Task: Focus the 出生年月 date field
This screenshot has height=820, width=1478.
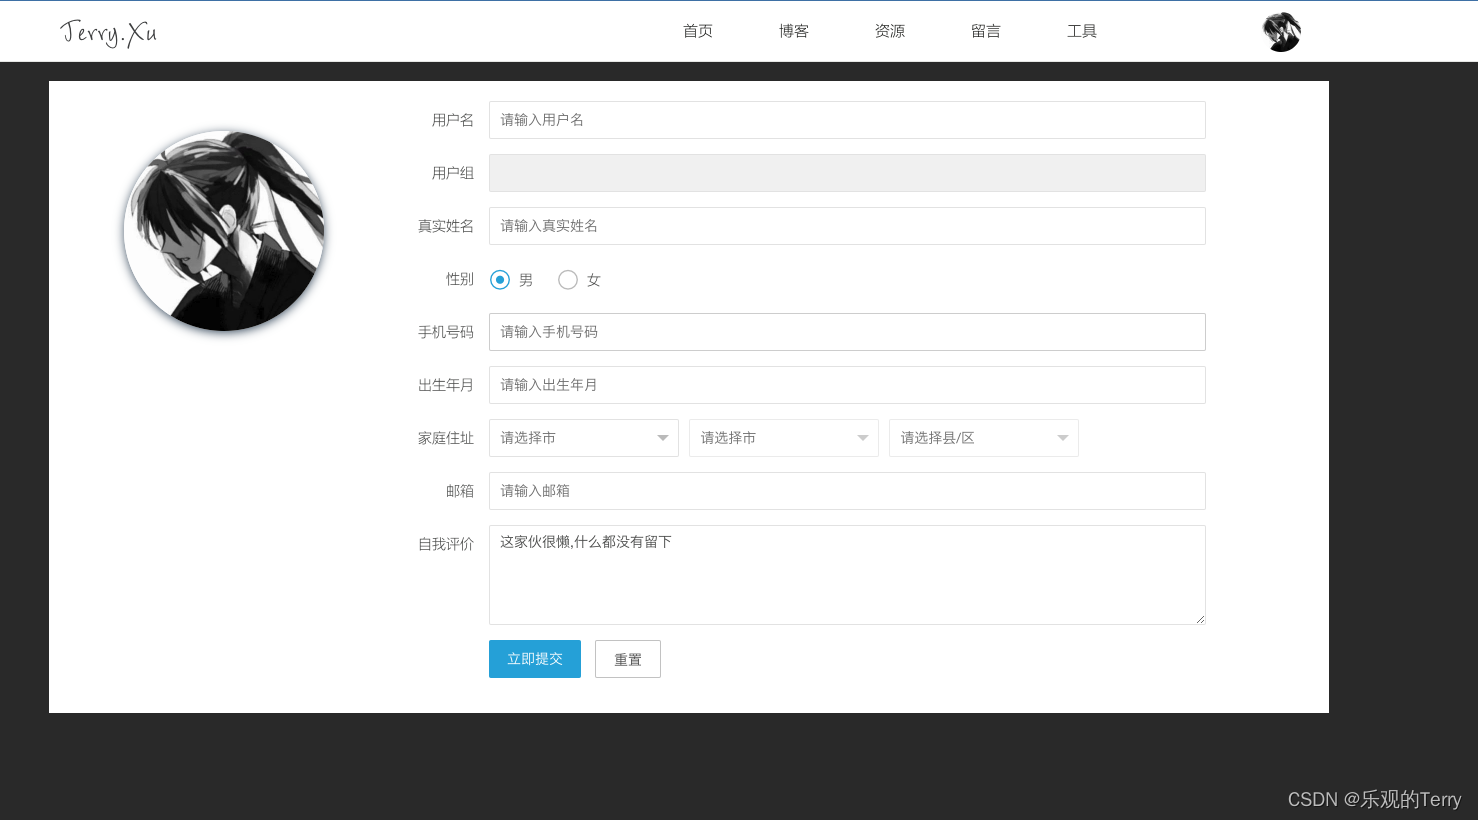Action: click(847, 385)
